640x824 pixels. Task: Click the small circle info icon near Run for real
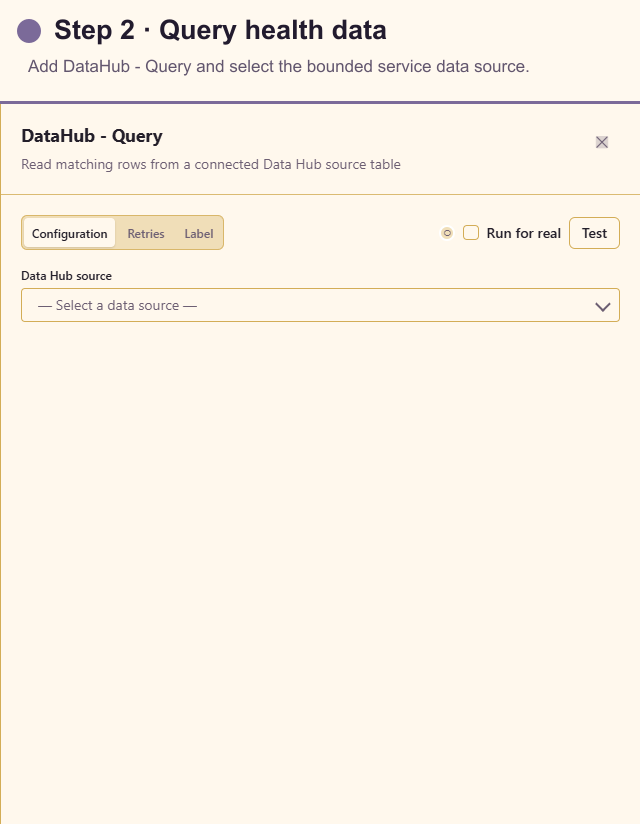(447, 233)
